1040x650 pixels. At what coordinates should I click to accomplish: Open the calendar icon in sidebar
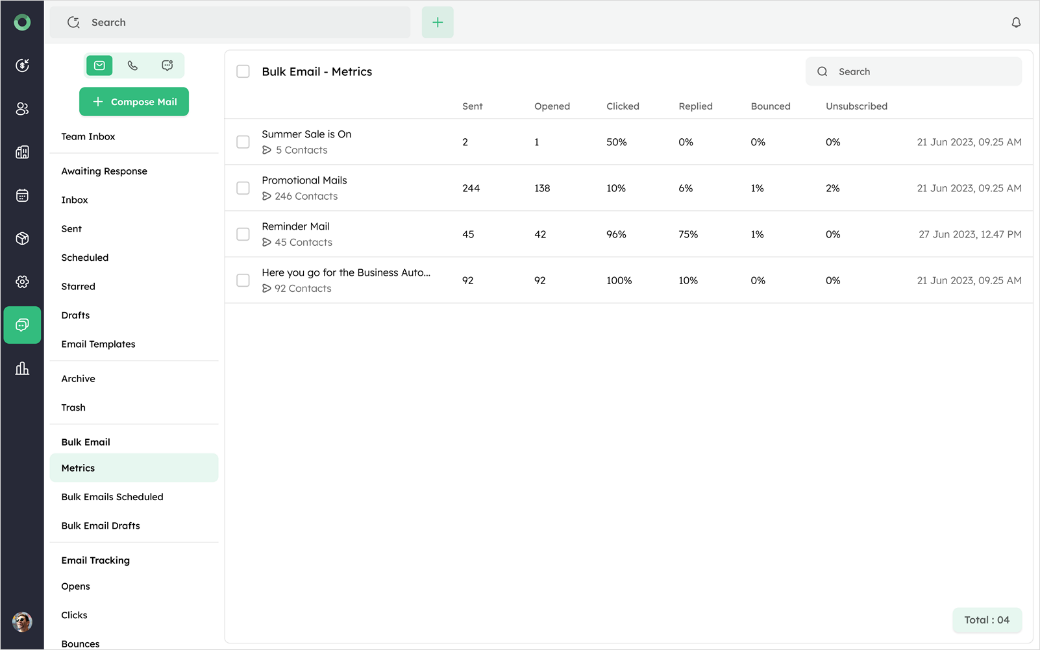coord(22,196)
